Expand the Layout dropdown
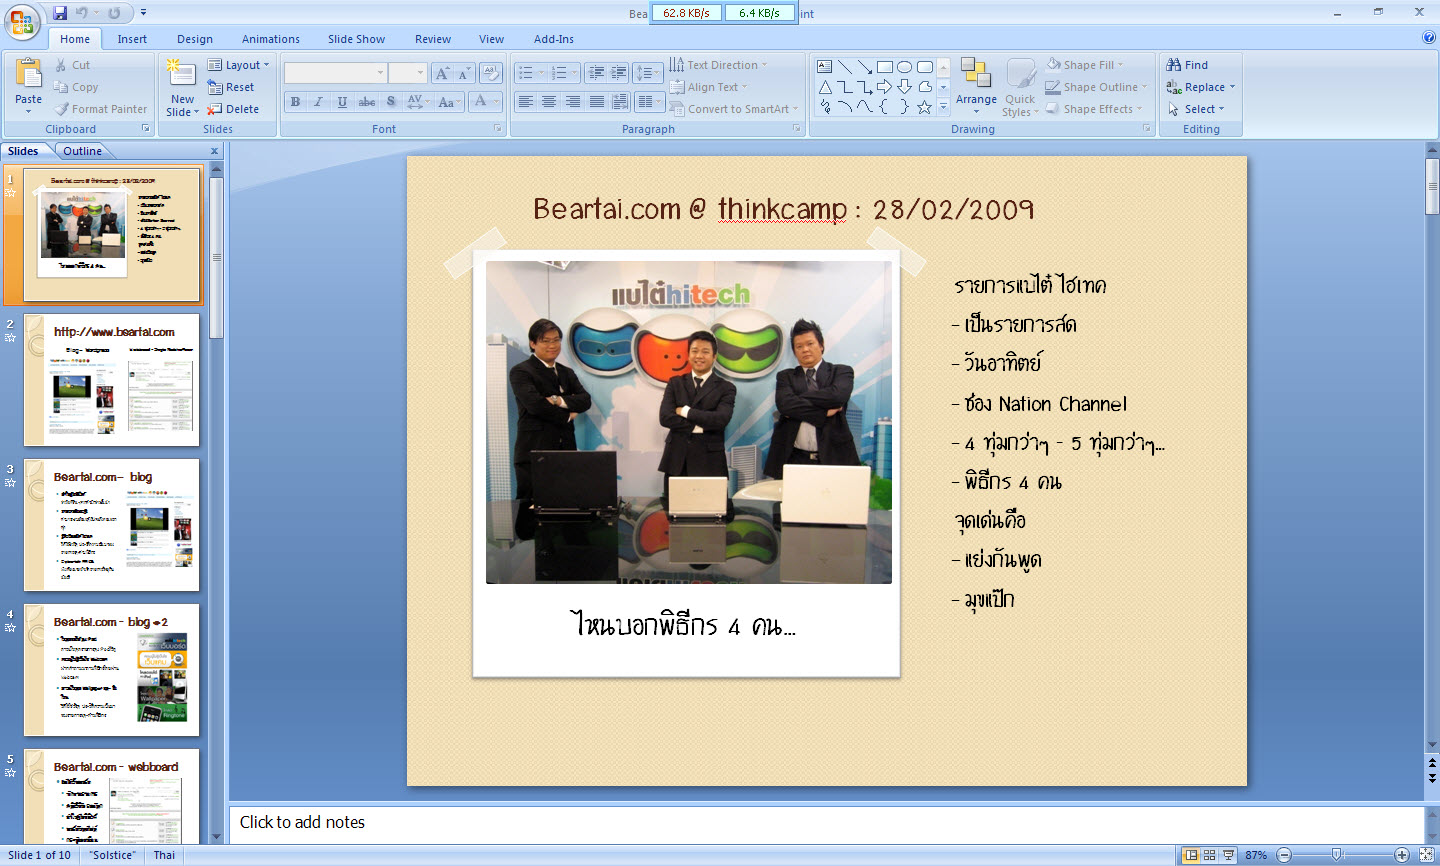 238,65
